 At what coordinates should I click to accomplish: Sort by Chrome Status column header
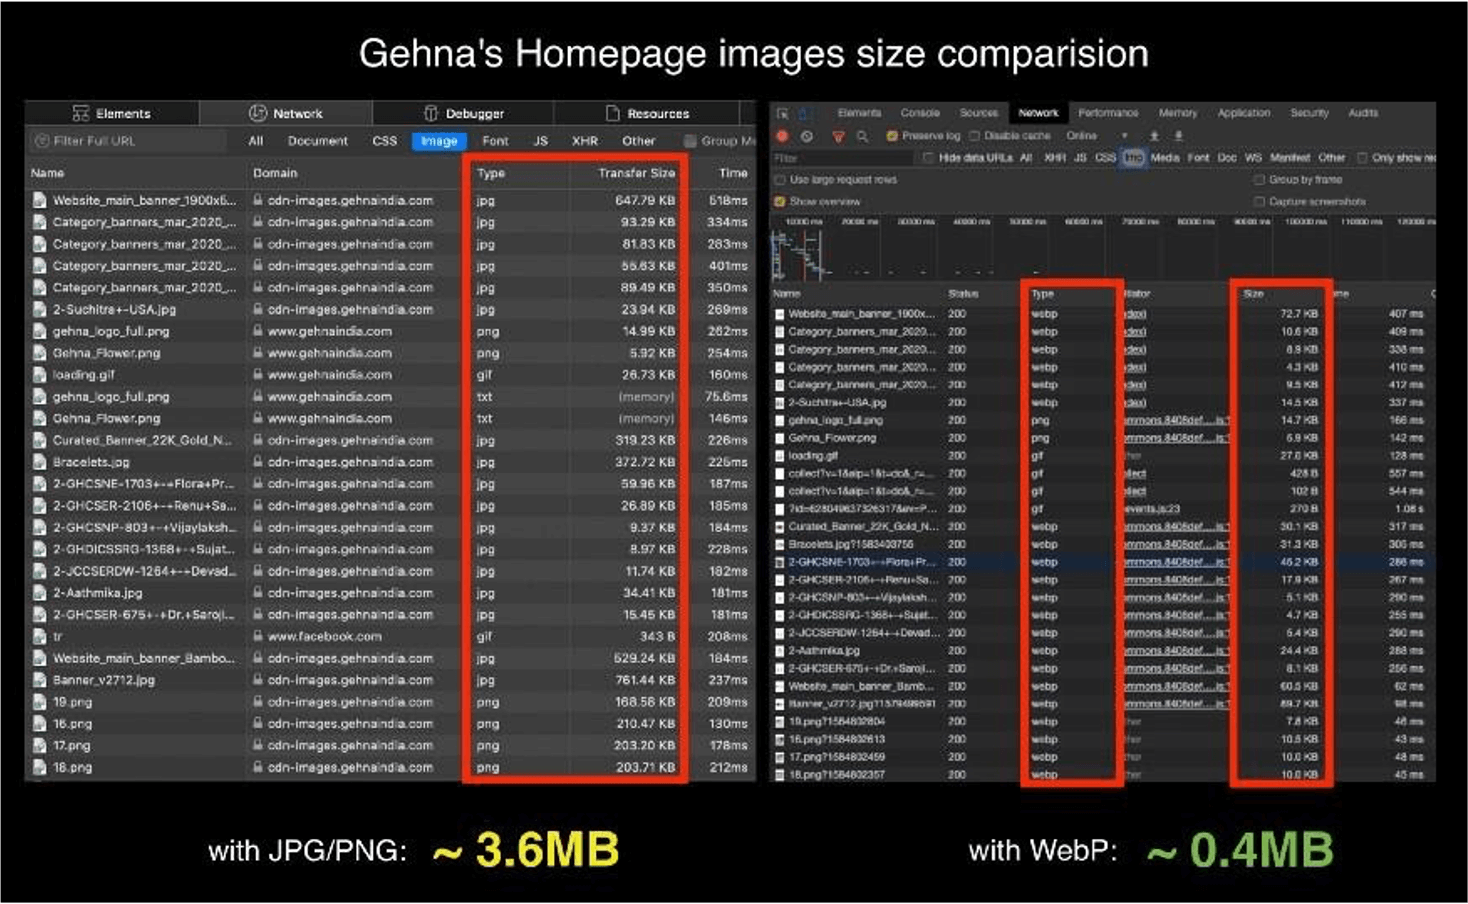pos(963,294)
